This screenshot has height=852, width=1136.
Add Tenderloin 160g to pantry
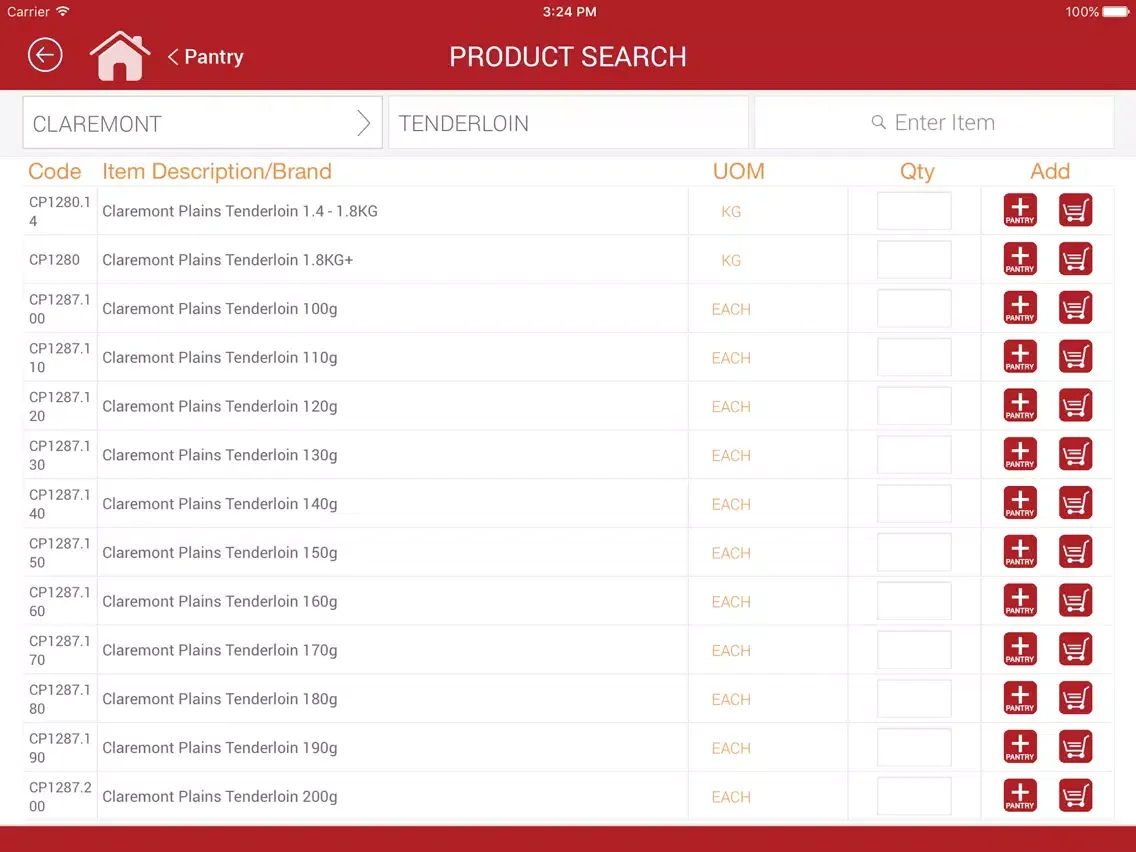click(1020, 601)
